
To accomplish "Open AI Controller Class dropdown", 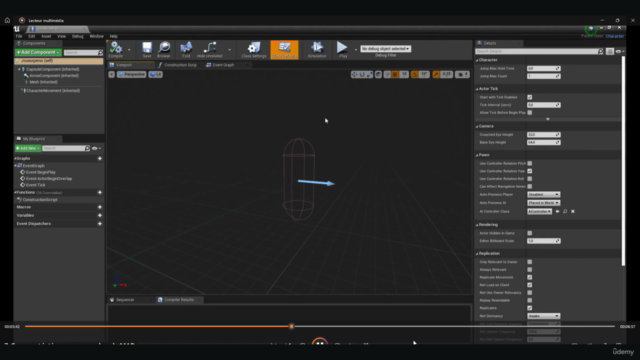I will pos(540,211).
